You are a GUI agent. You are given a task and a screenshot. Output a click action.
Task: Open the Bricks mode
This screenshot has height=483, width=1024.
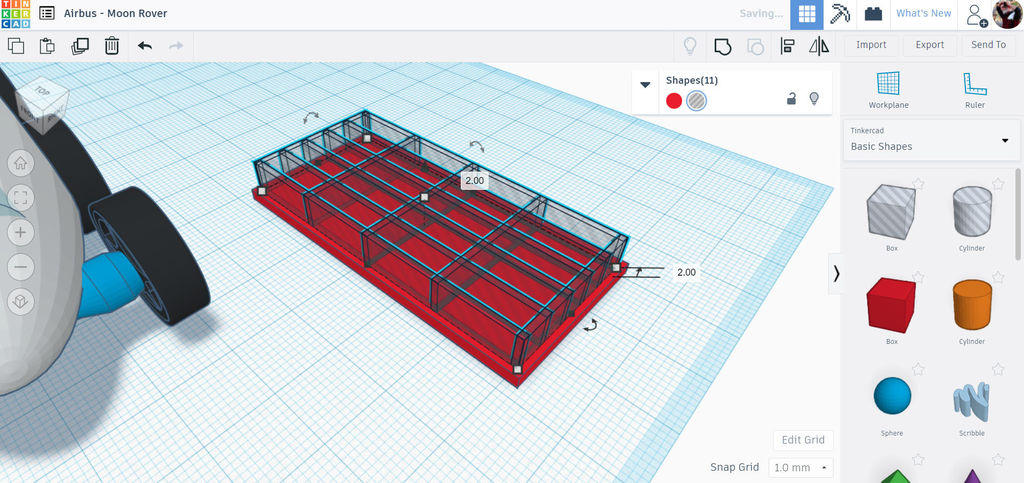[873, 14]
